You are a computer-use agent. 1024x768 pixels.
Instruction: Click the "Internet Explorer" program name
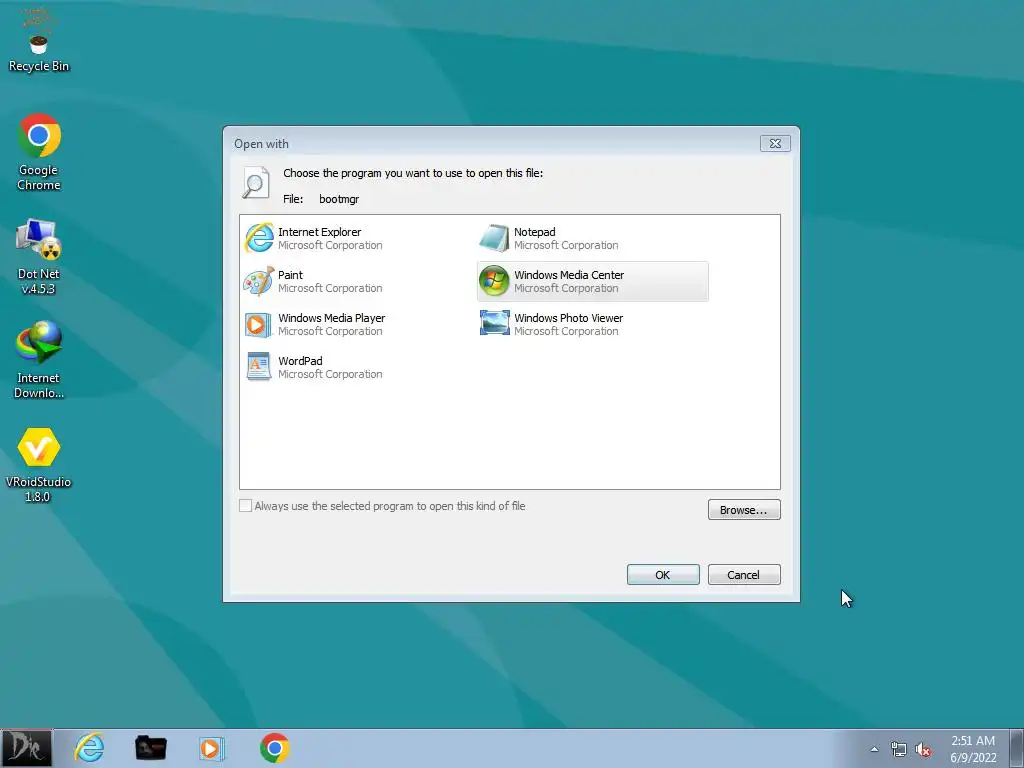pos(319,232)
